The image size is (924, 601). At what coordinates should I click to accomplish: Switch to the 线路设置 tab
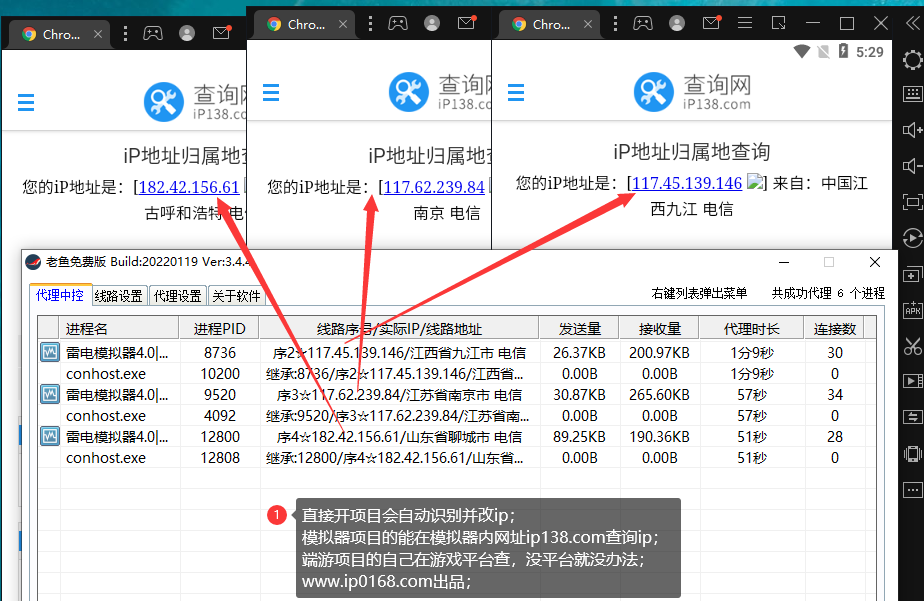point(118,296)
